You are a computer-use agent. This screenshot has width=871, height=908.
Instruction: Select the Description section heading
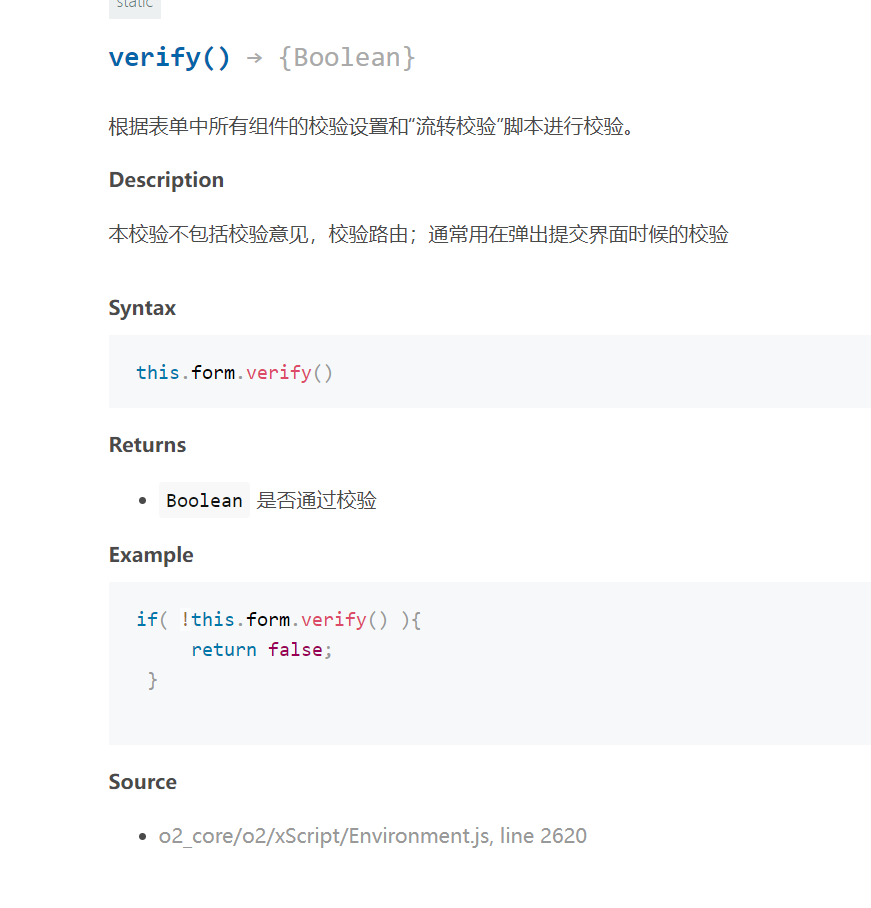click(x=166, y=180)
